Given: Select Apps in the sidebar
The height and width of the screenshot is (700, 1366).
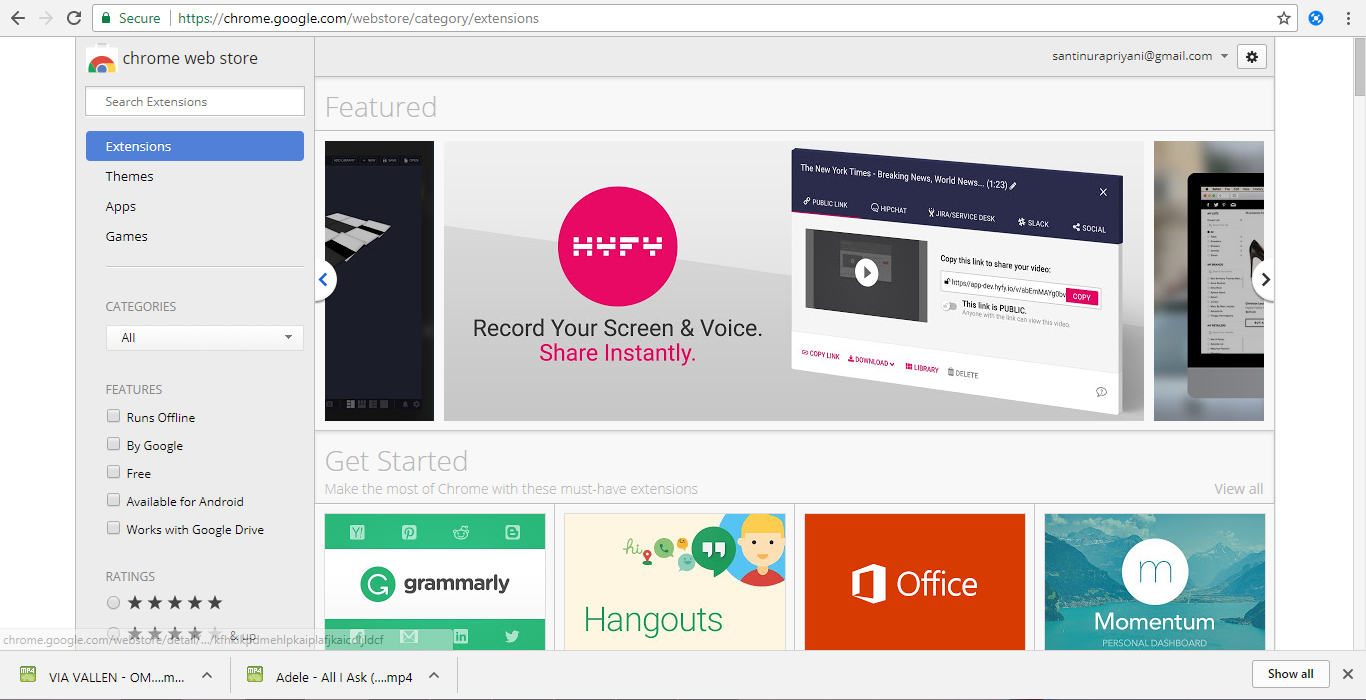Looking at the screenshot, I should tap(121, 206).
